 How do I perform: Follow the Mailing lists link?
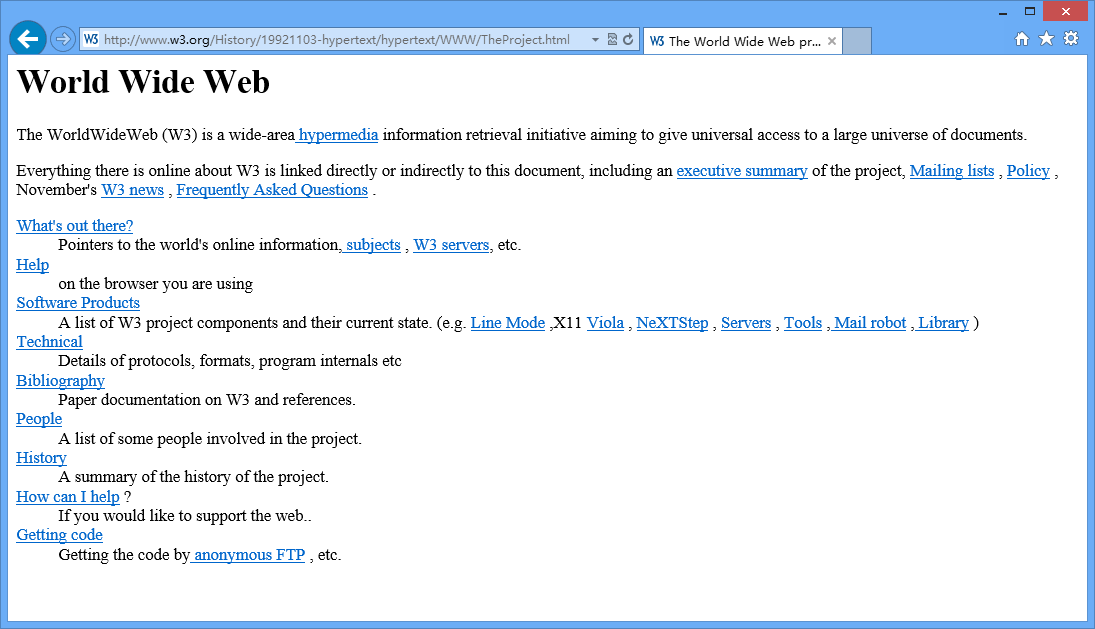pos(952,171)
